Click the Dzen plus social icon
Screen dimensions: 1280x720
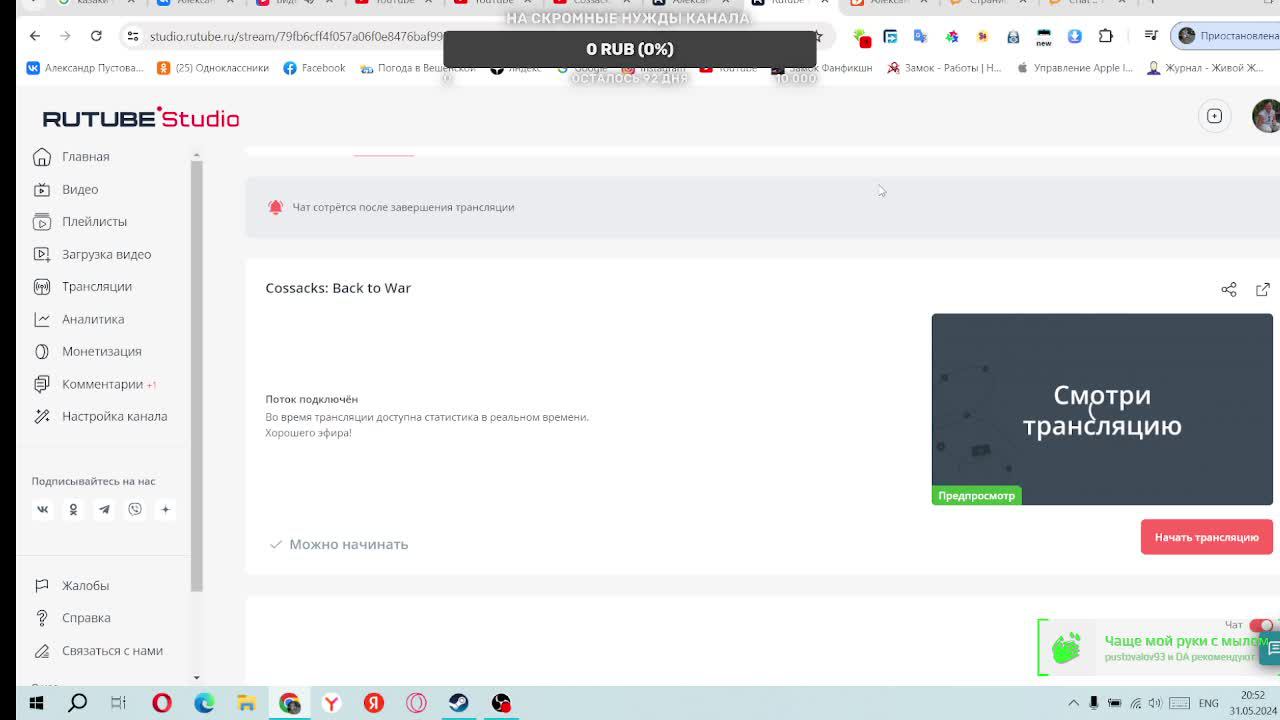click(x=166, y=509)
